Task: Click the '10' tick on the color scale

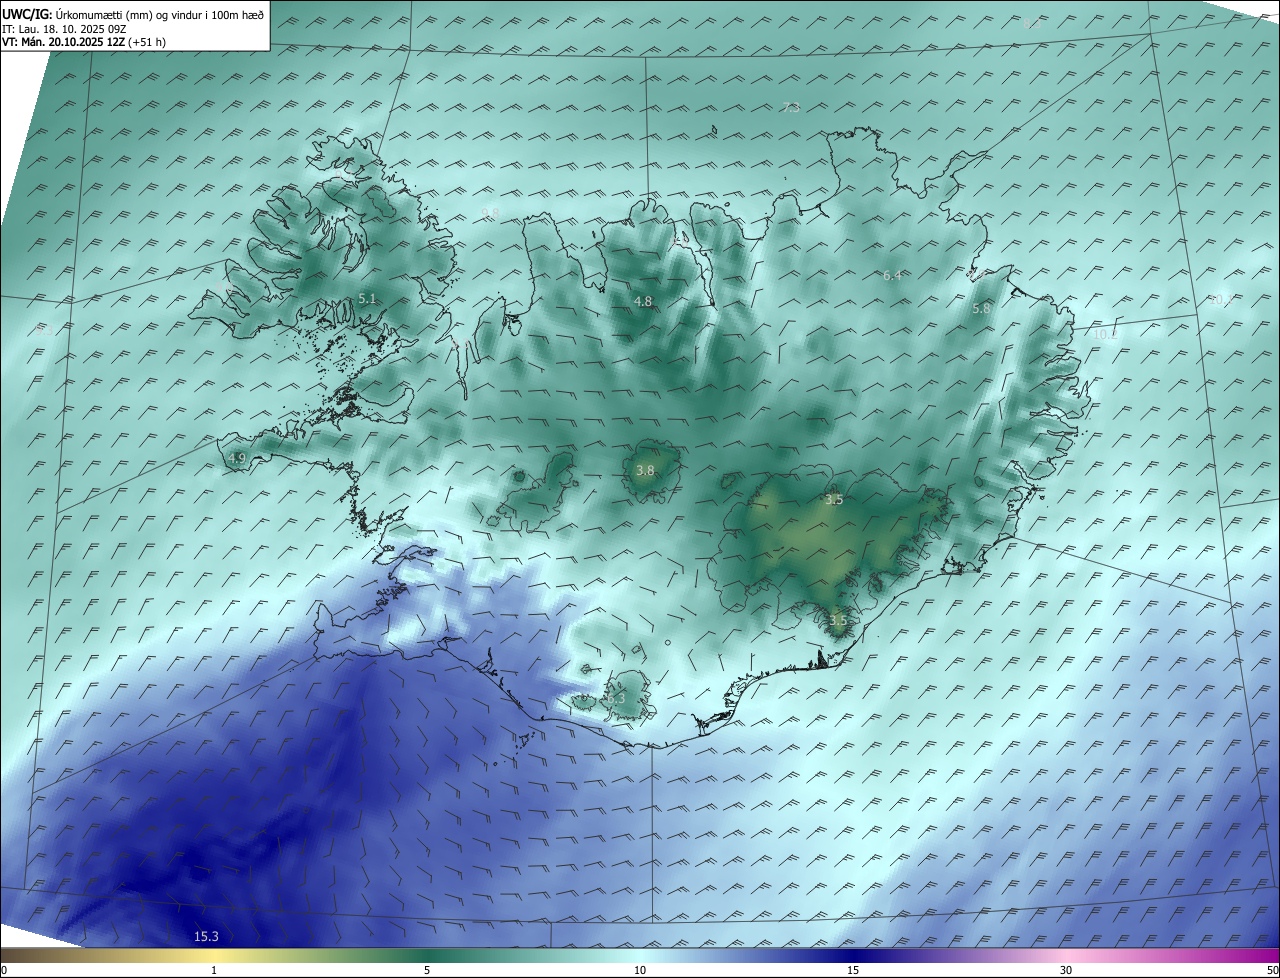Action: (640, 970)
